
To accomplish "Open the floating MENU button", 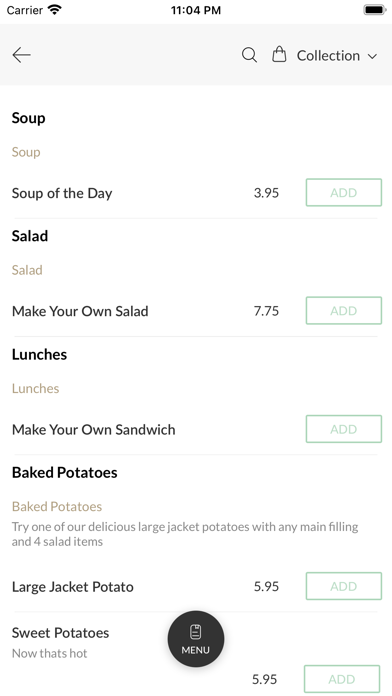I will (196, 639).
